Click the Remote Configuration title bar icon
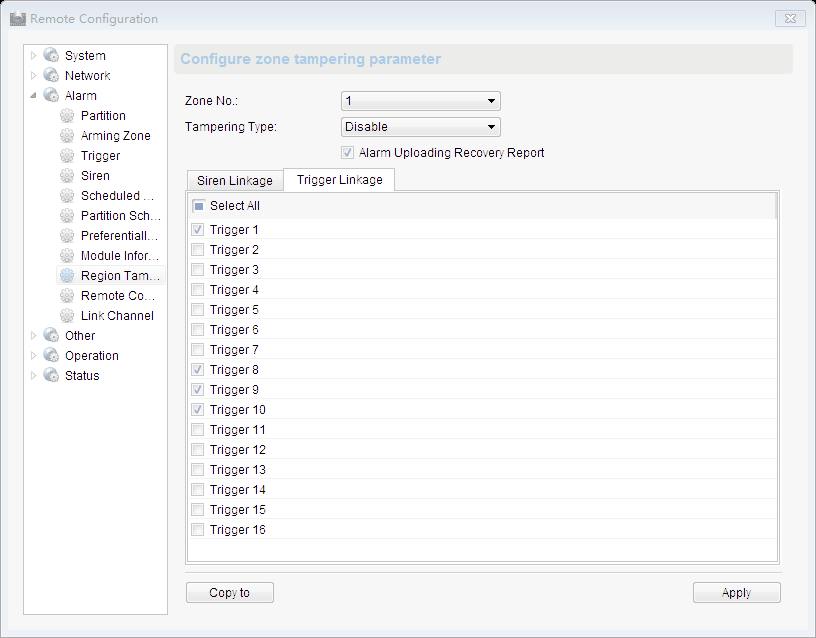 18,19
